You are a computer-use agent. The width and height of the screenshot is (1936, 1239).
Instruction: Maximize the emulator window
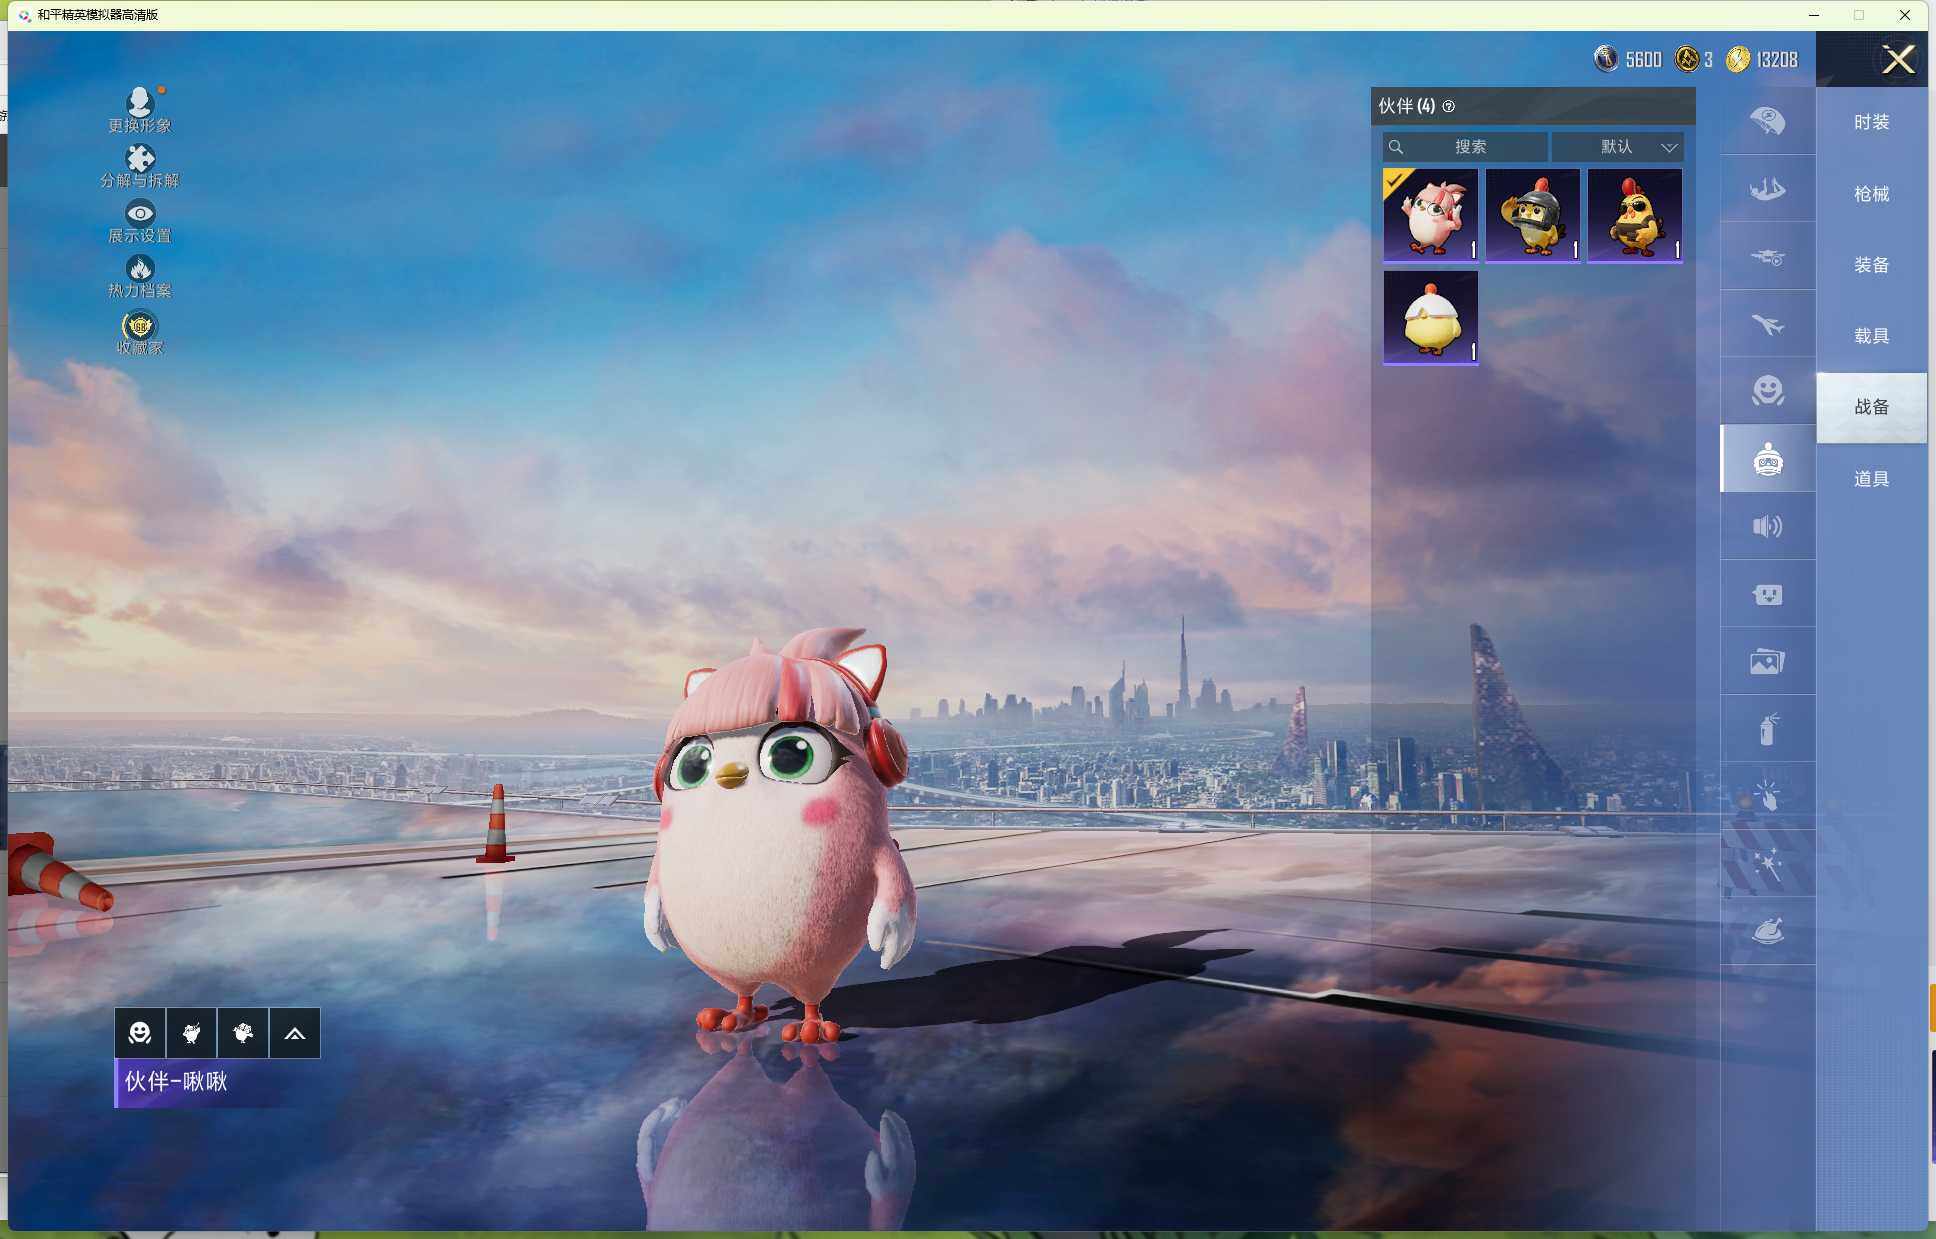coord(1859,15)
